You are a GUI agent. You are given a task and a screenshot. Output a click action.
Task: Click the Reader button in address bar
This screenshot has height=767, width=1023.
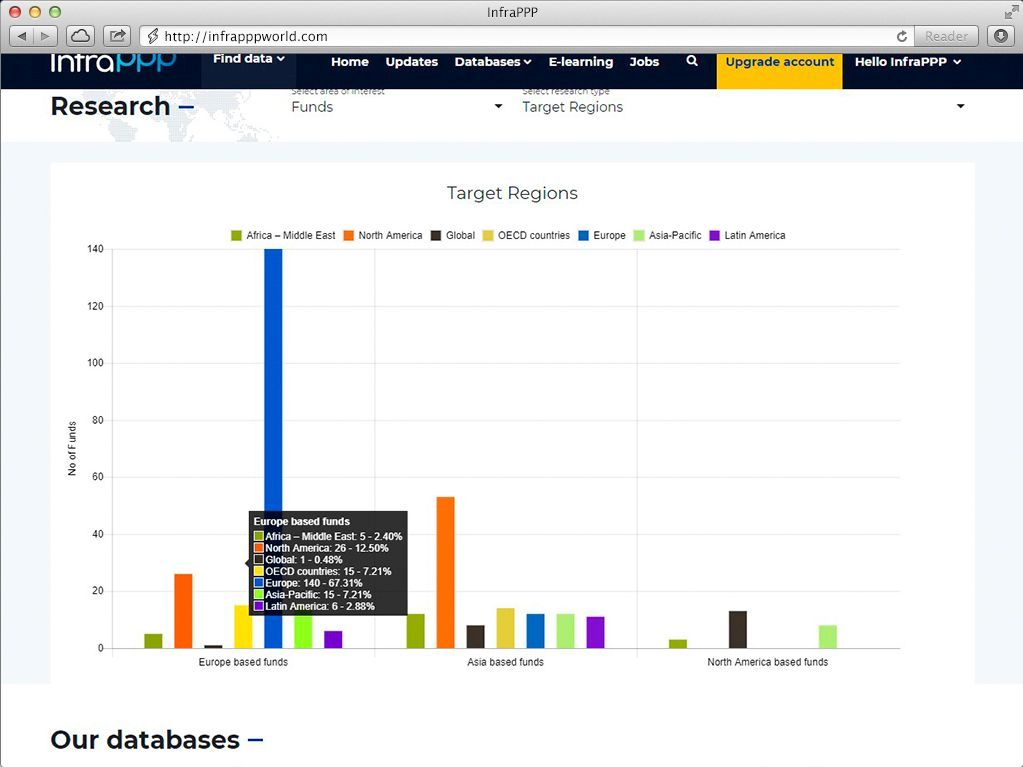click(945, 36)
